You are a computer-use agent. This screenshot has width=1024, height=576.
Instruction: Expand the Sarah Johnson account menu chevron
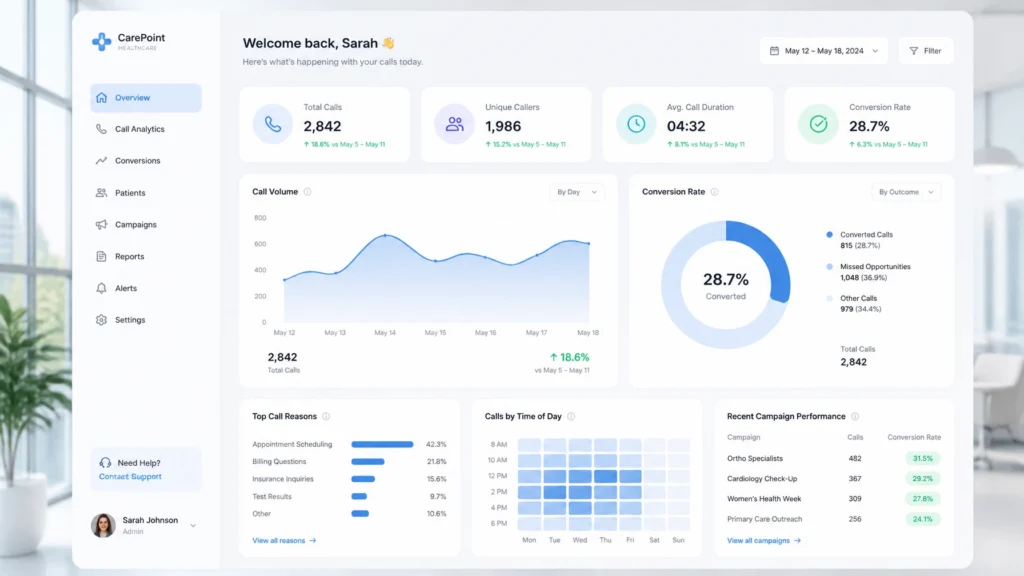193,526
